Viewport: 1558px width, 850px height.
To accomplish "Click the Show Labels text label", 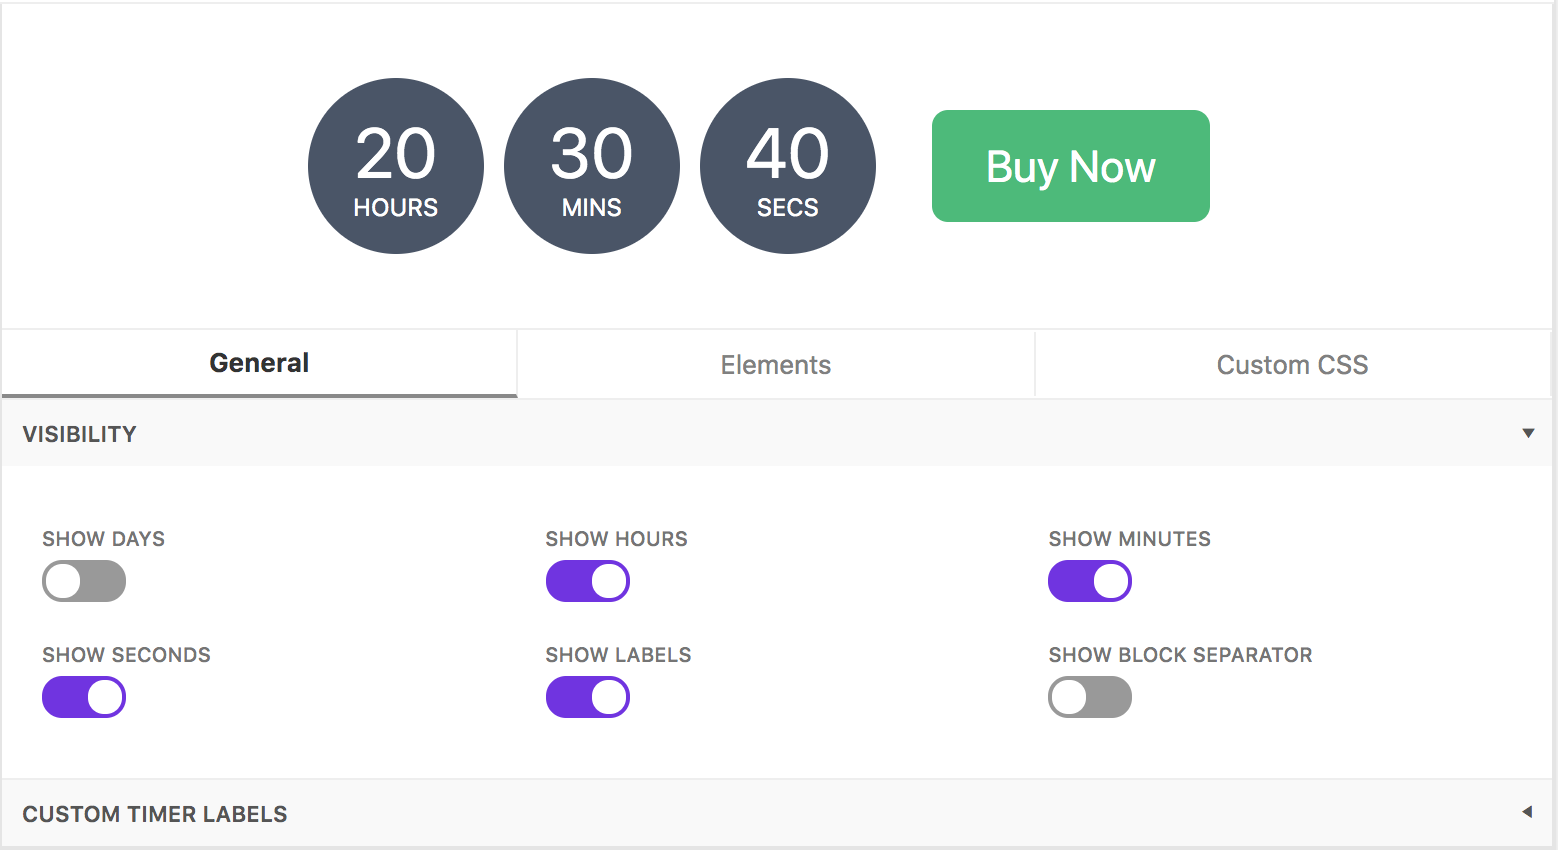I will point(618,655).
